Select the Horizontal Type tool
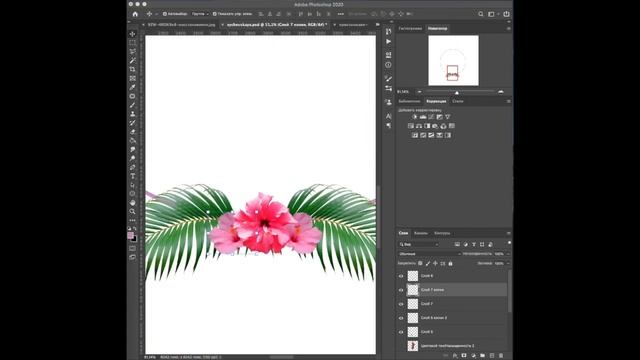The width and height of the screenshot is (640, 360). coord(132,176)
